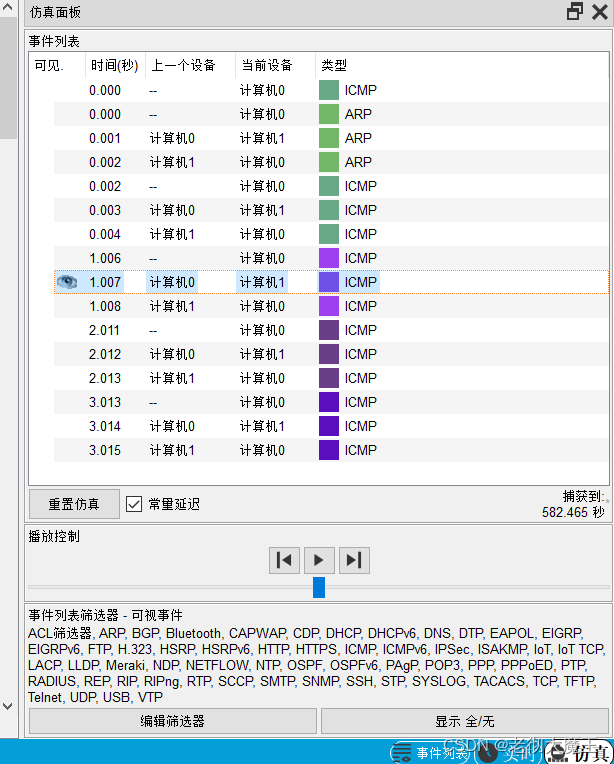
Task: Click the left vertical scrollbar thumb
Action: [x=8, y=78]
